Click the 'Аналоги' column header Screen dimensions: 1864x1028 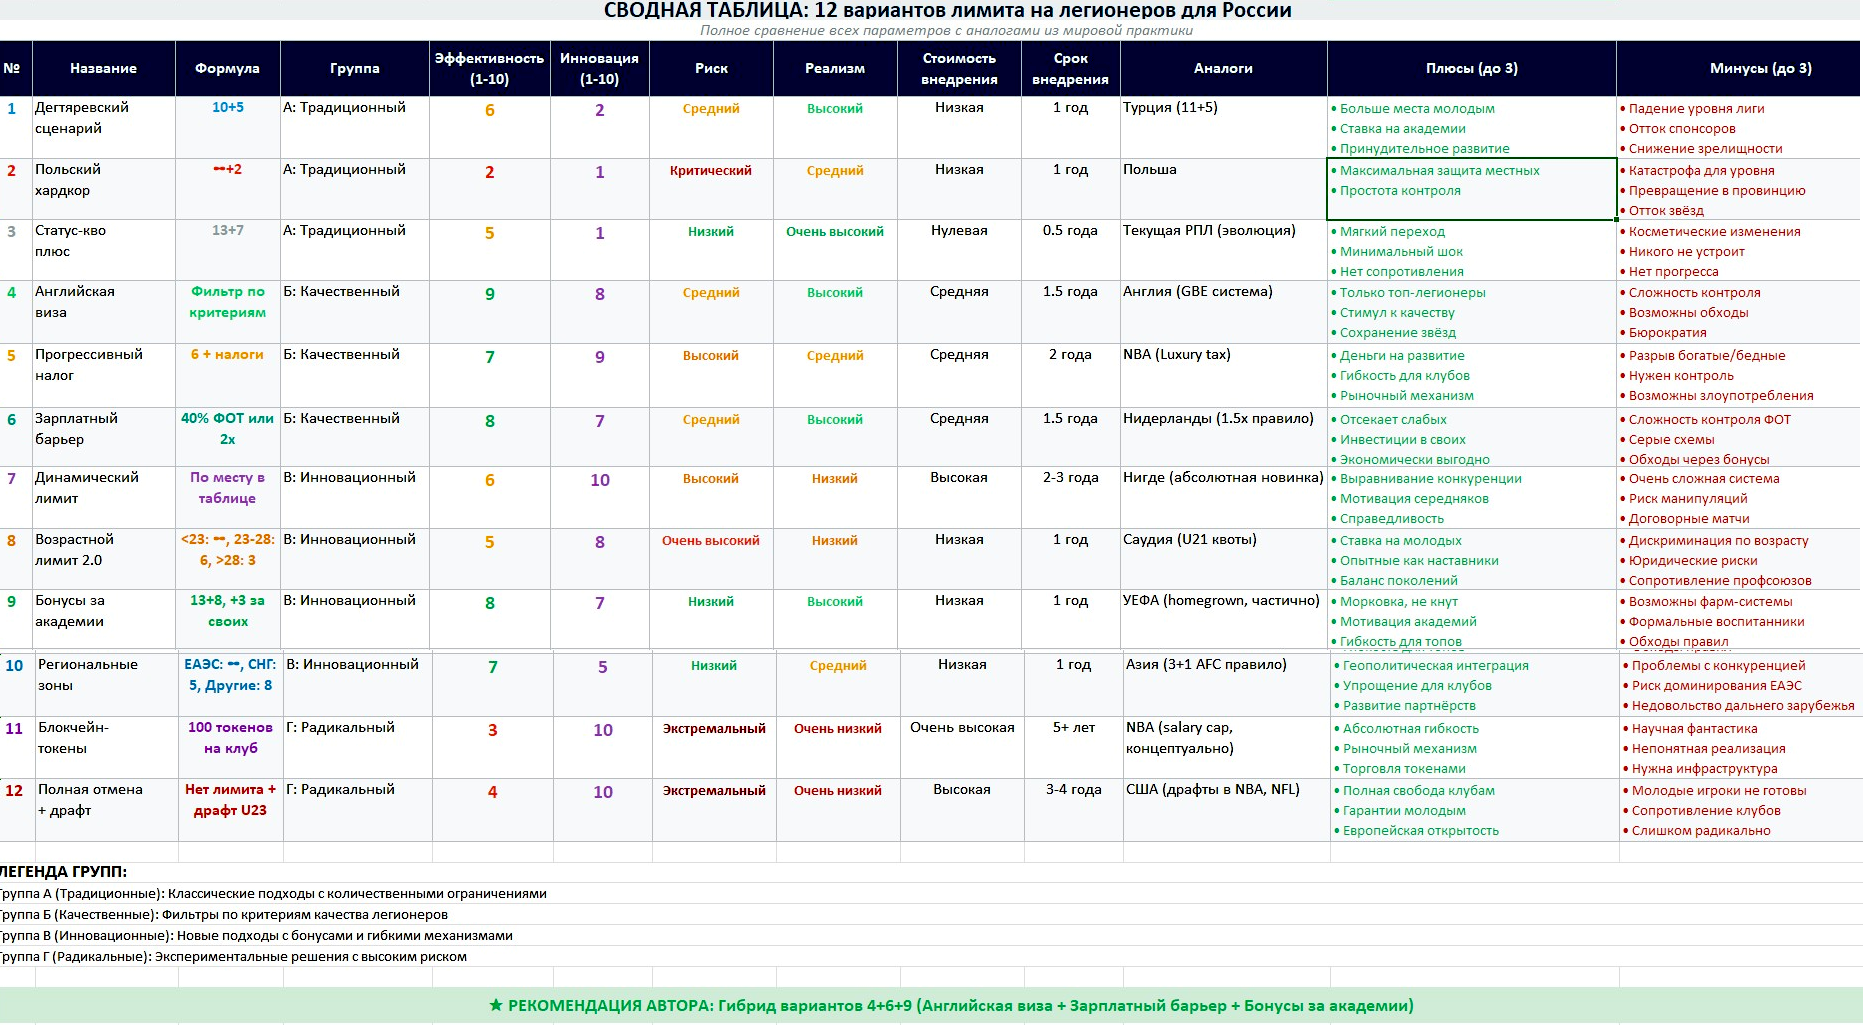[1223, 68]
